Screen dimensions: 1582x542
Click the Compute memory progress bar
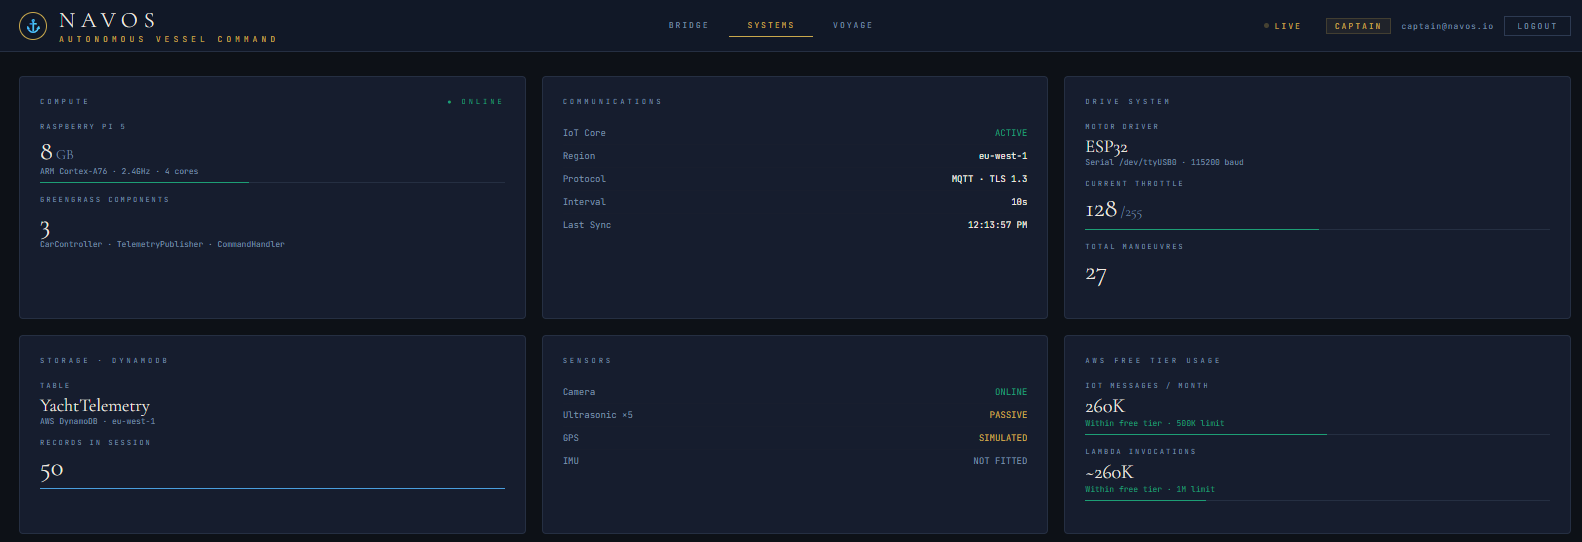272,182
